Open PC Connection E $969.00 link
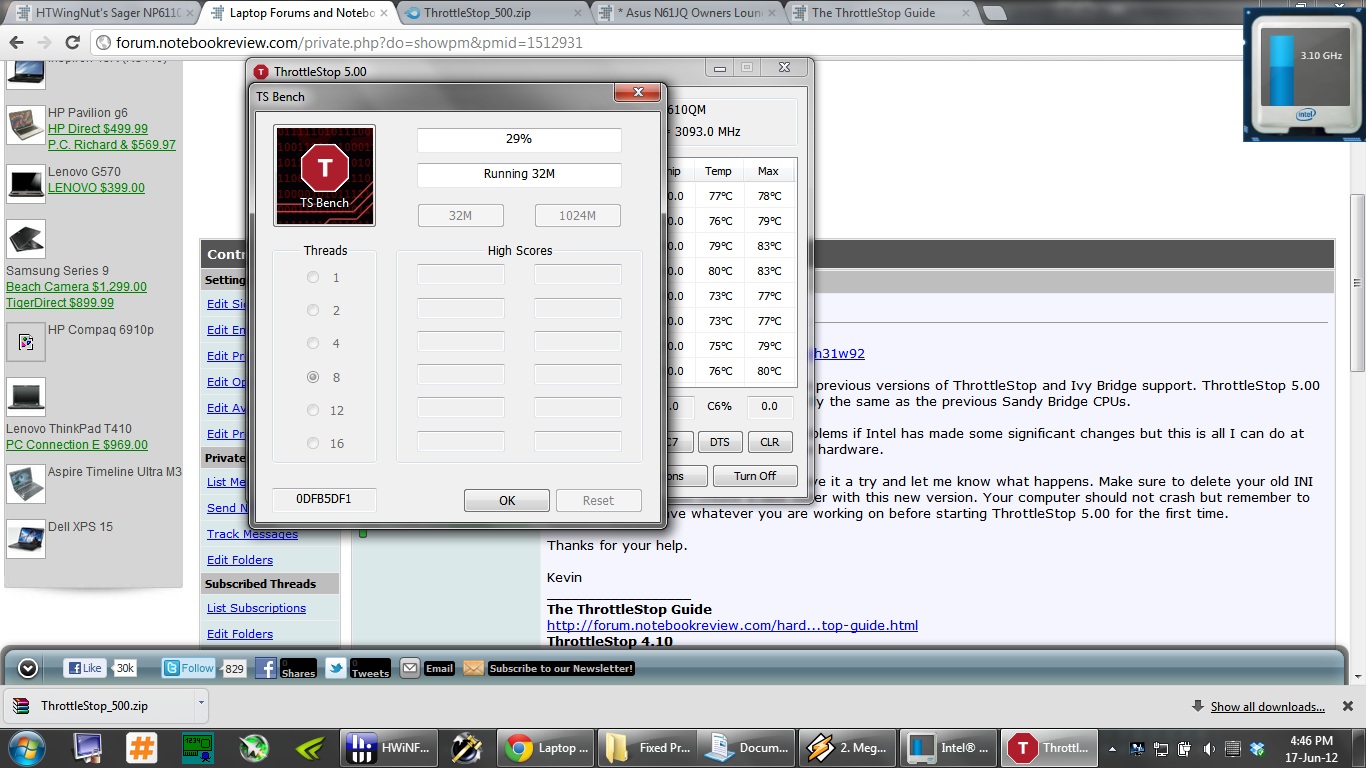 (77, 445)
